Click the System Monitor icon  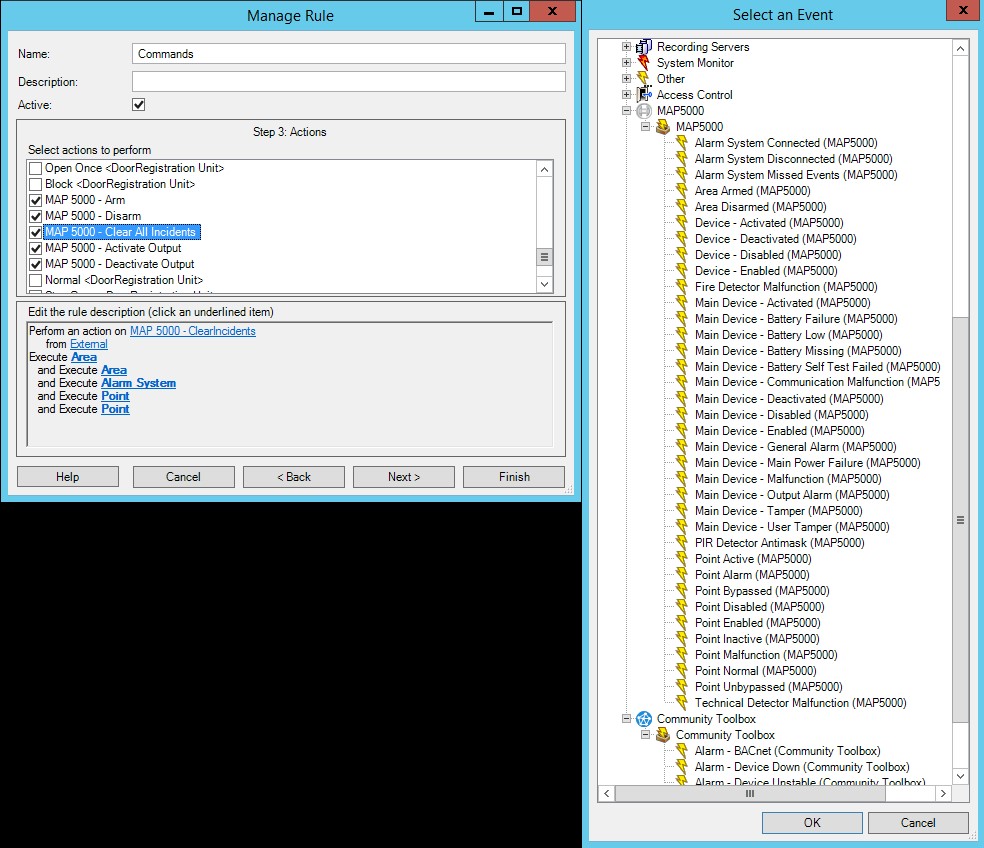644,63
